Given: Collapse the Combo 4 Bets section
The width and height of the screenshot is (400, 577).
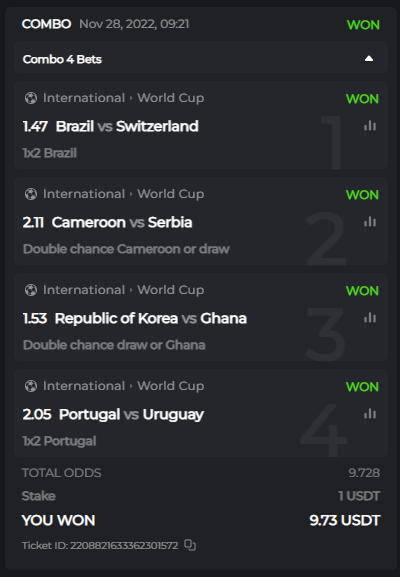Looking at the screenshot, I should tap(369, 59).
